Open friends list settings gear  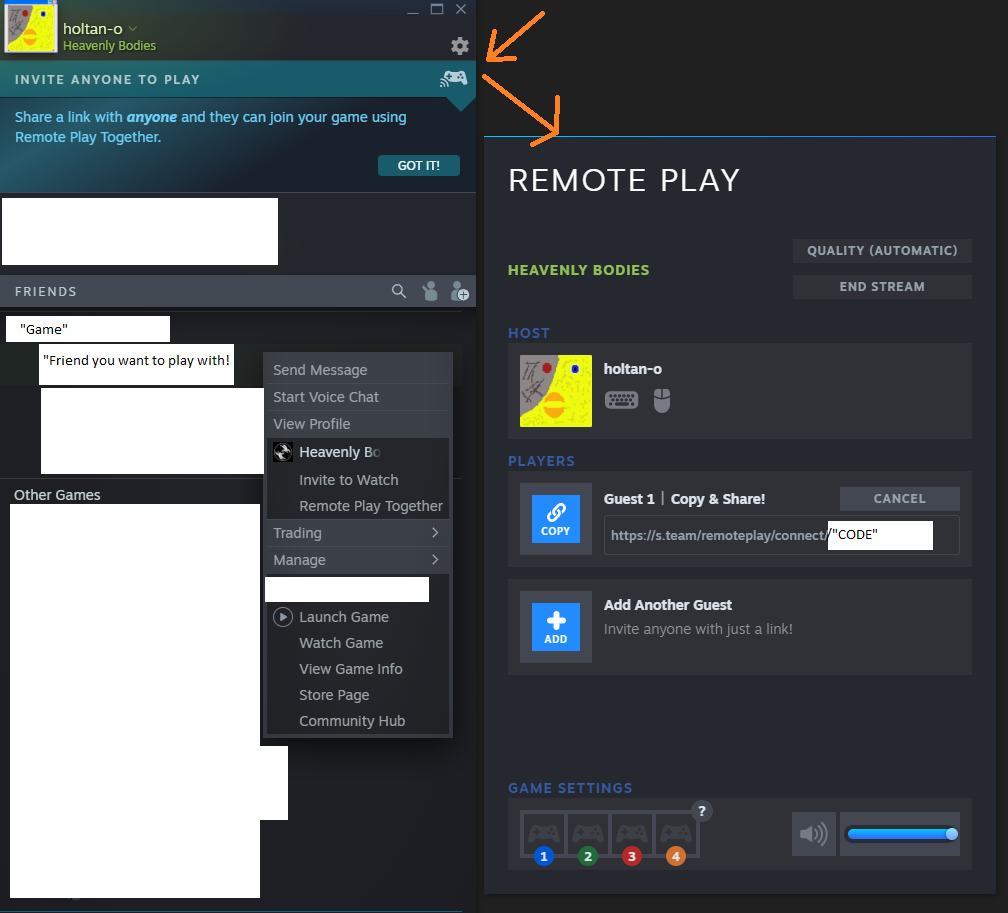(459, 45)
